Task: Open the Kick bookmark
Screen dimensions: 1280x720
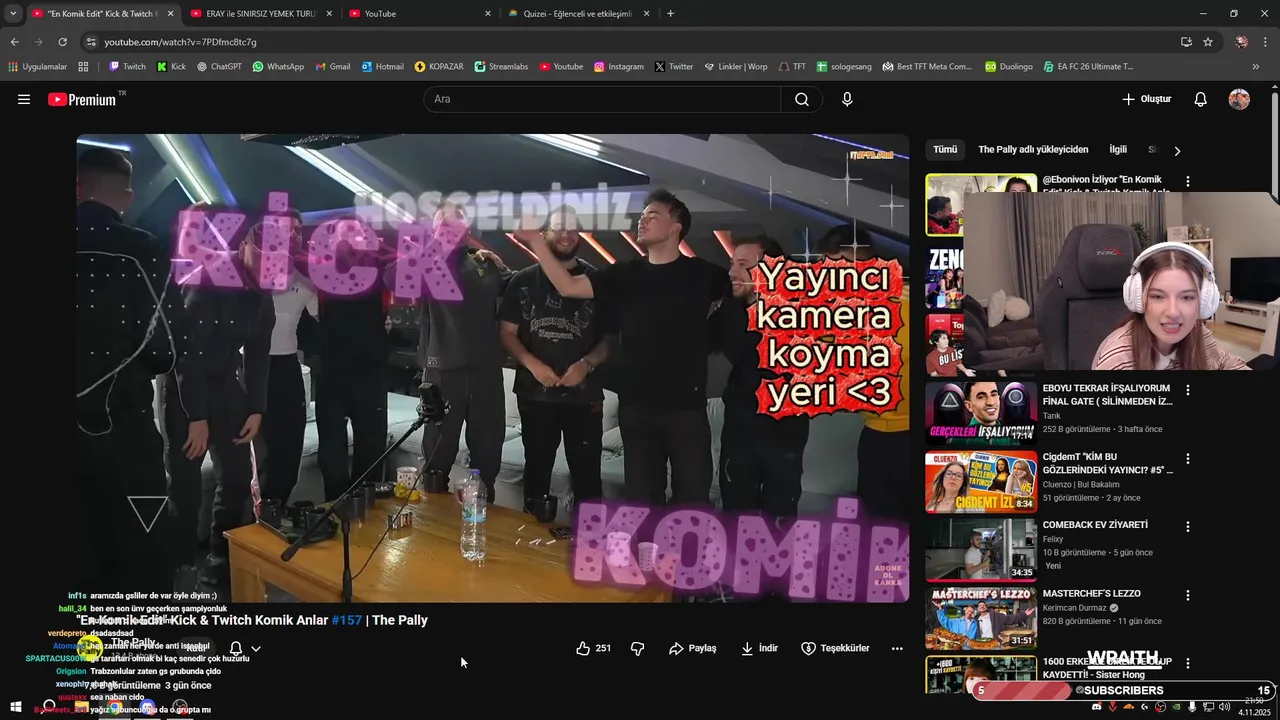Action: pos(171,67)
